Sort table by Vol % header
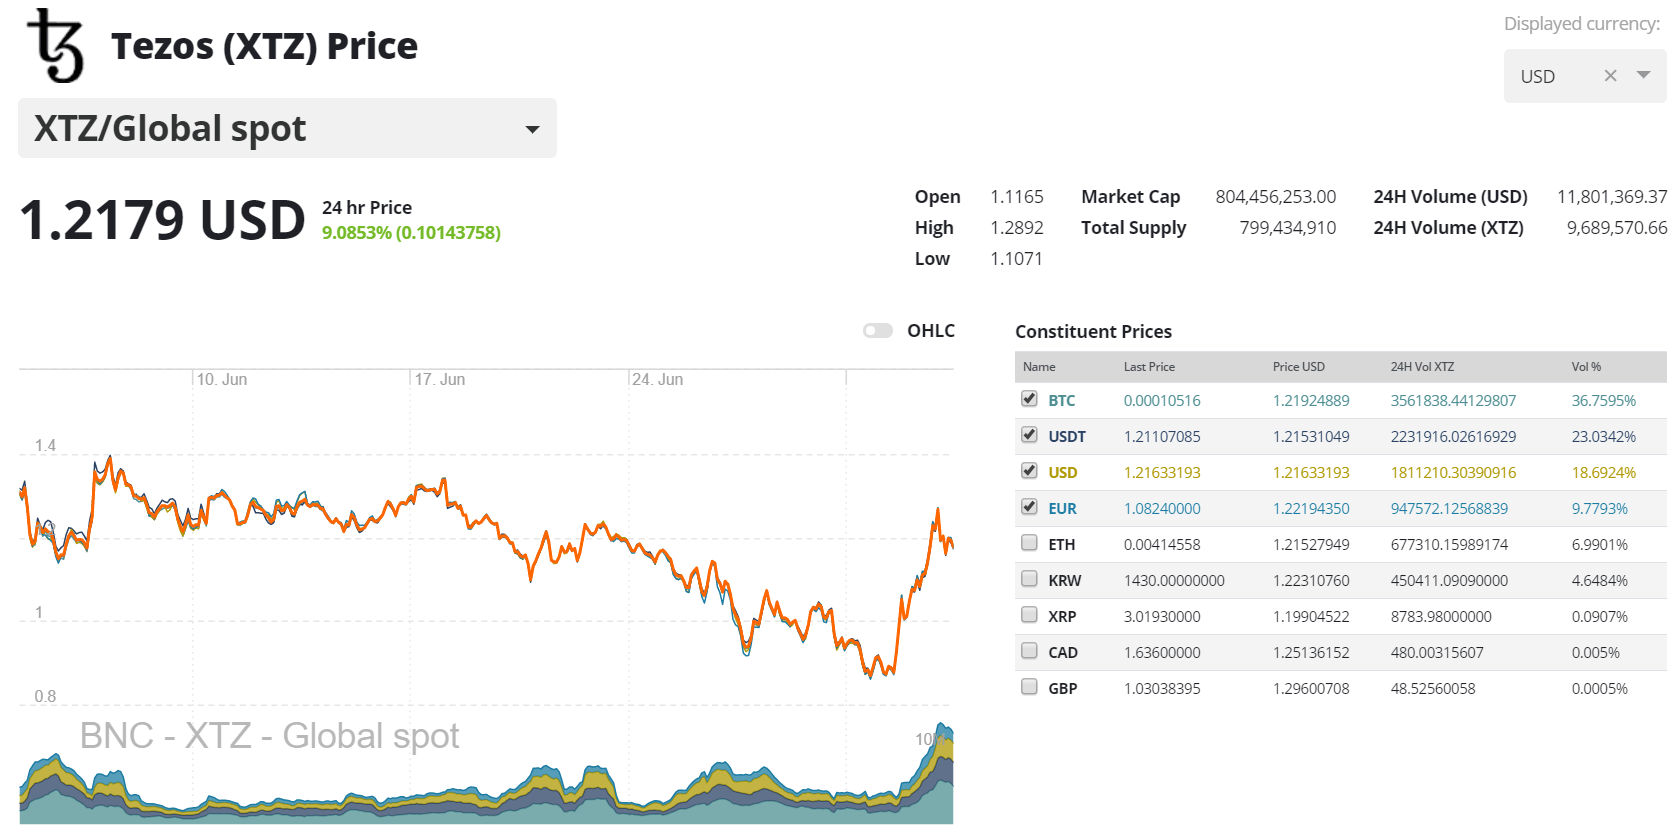 coord(1586,367)
